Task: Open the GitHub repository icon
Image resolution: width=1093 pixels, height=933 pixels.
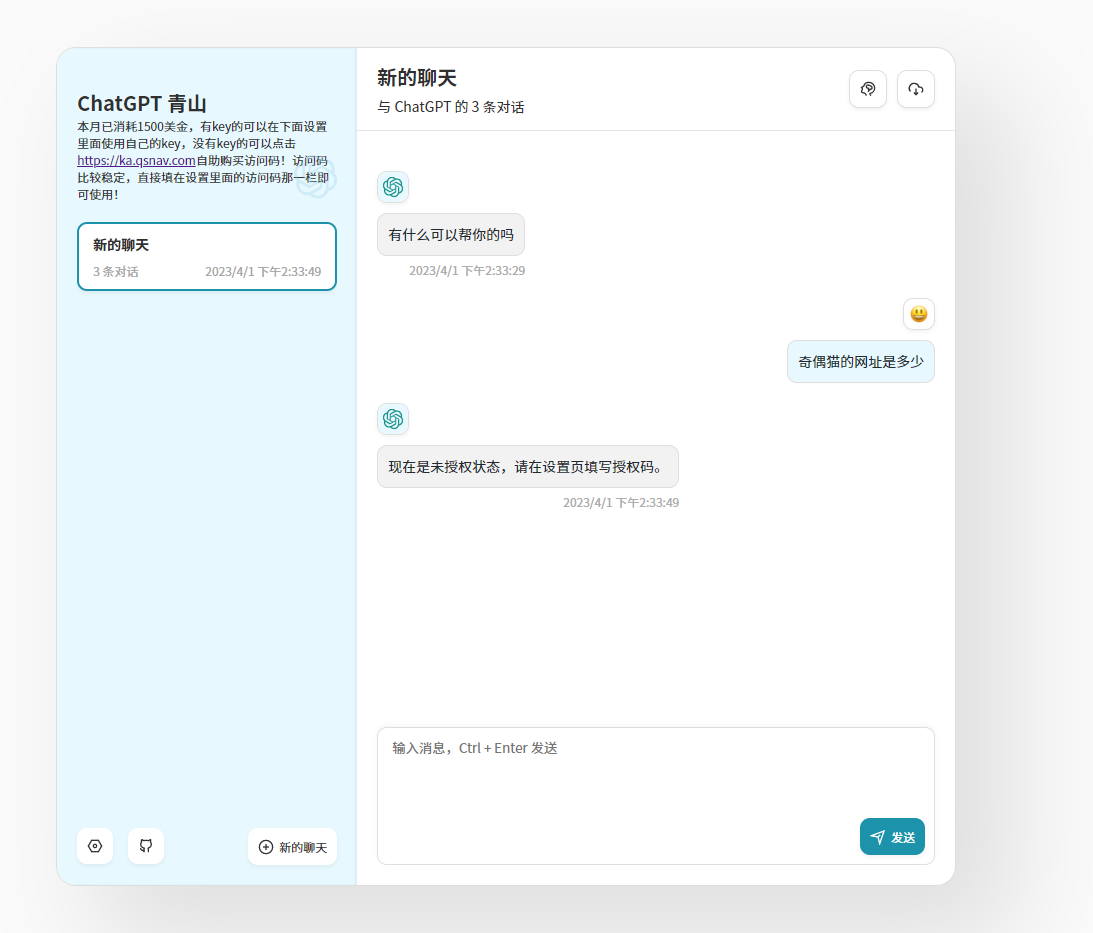Action: [146, 846]
